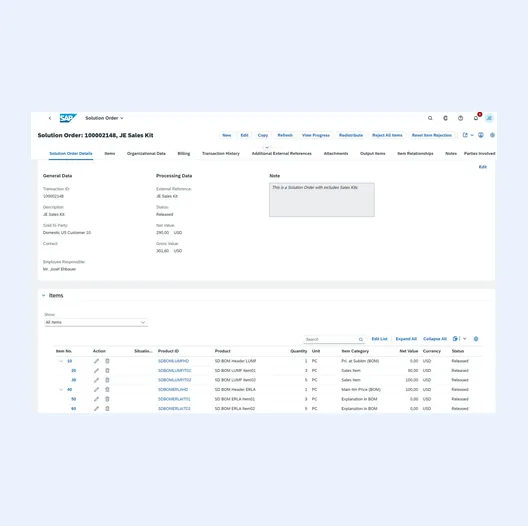Click the Net Value column header
The height and width of the screenshot is (526, 528).
click(x=408, y=351)
